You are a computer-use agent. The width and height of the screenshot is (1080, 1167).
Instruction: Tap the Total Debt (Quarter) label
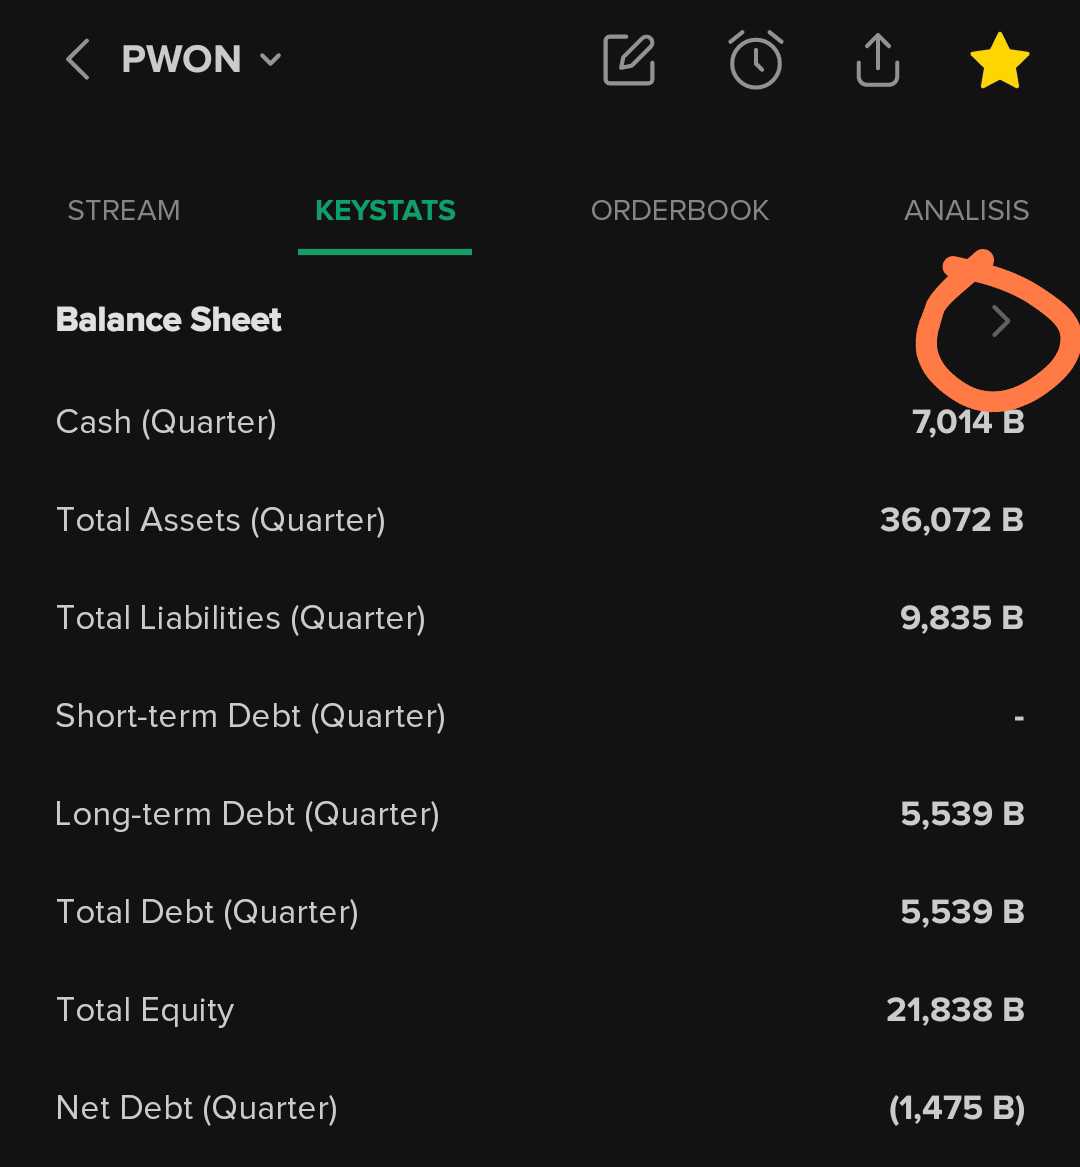click(207, 912)
